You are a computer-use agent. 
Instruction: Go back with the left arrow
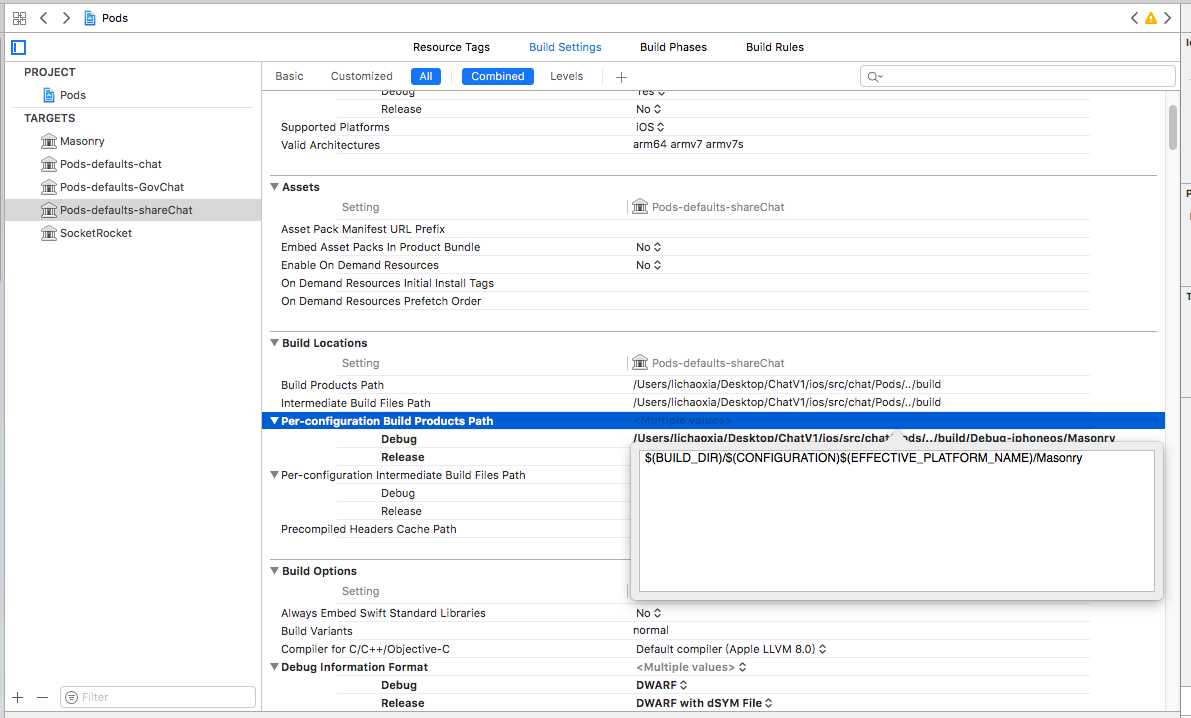tap(43, 17)
